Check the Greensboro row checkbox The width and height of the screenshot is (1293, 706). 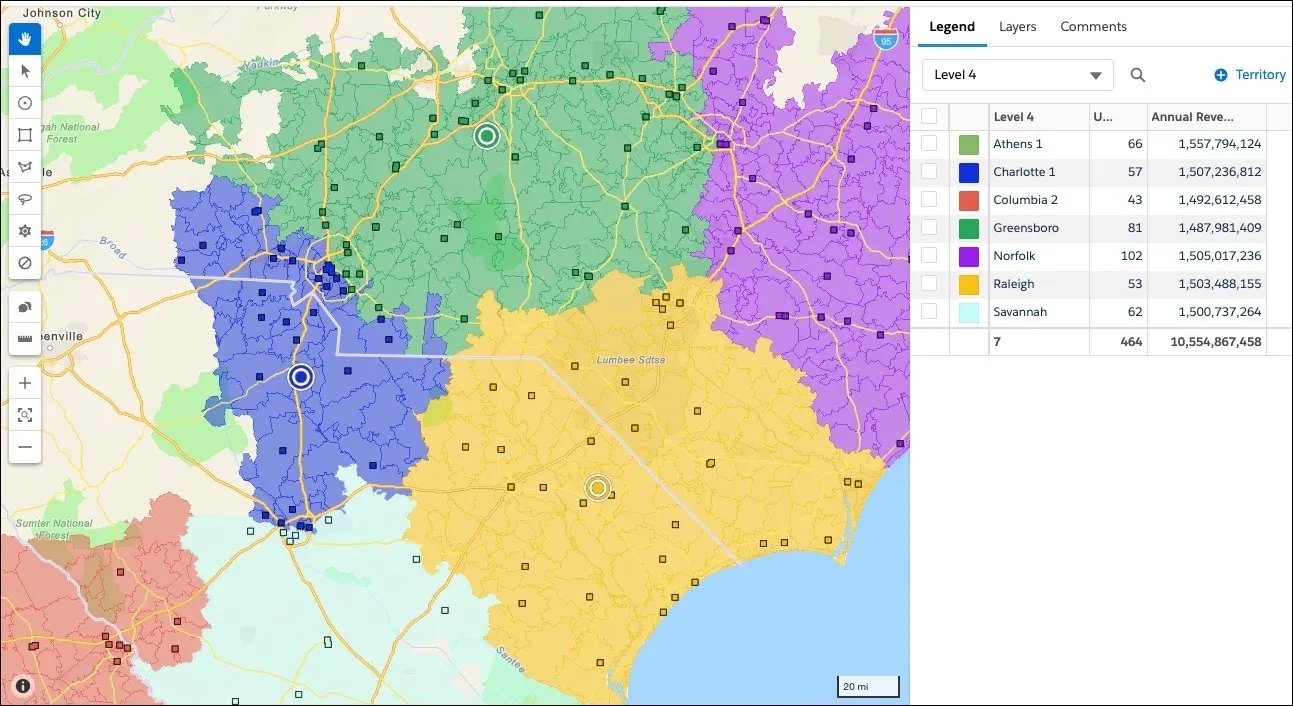929,228
